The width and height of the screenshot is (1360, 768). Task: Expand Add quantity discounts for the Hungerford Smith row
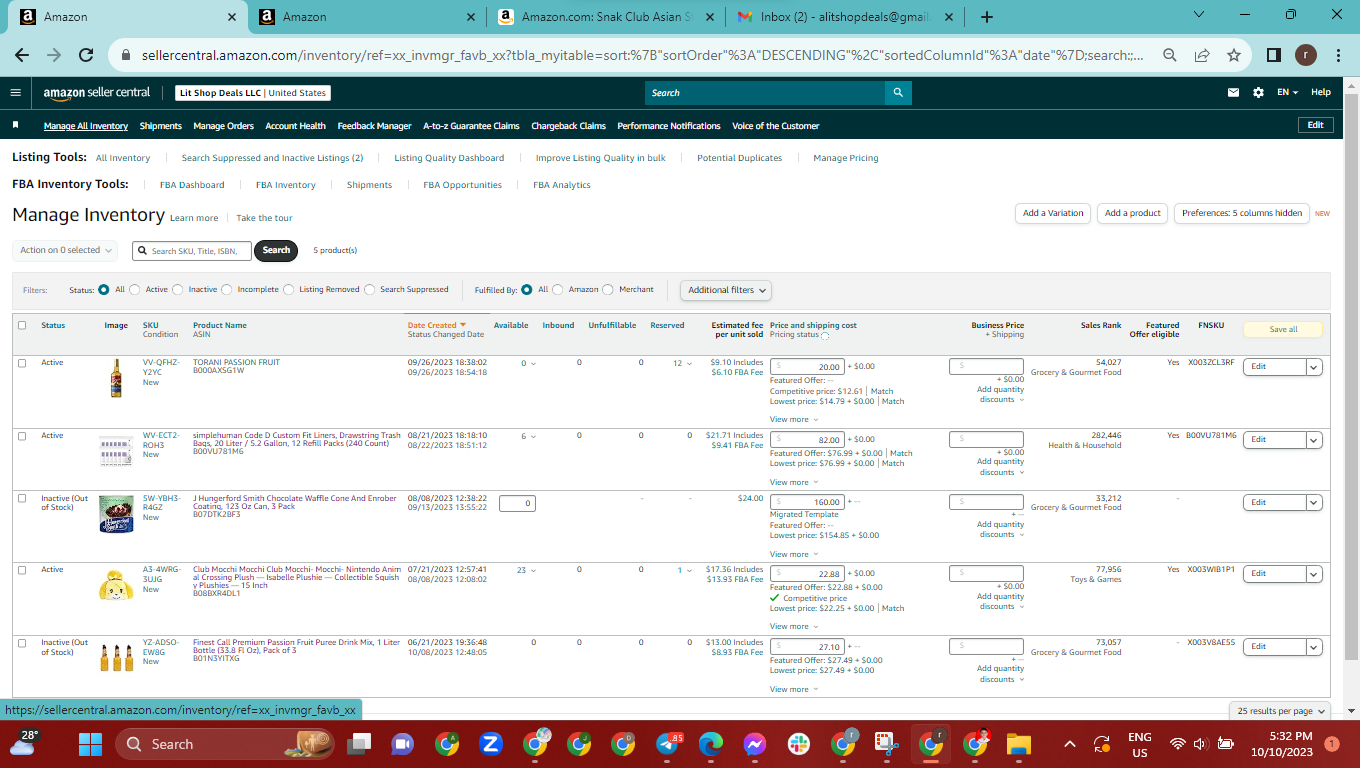click(x=1000, y=529)
